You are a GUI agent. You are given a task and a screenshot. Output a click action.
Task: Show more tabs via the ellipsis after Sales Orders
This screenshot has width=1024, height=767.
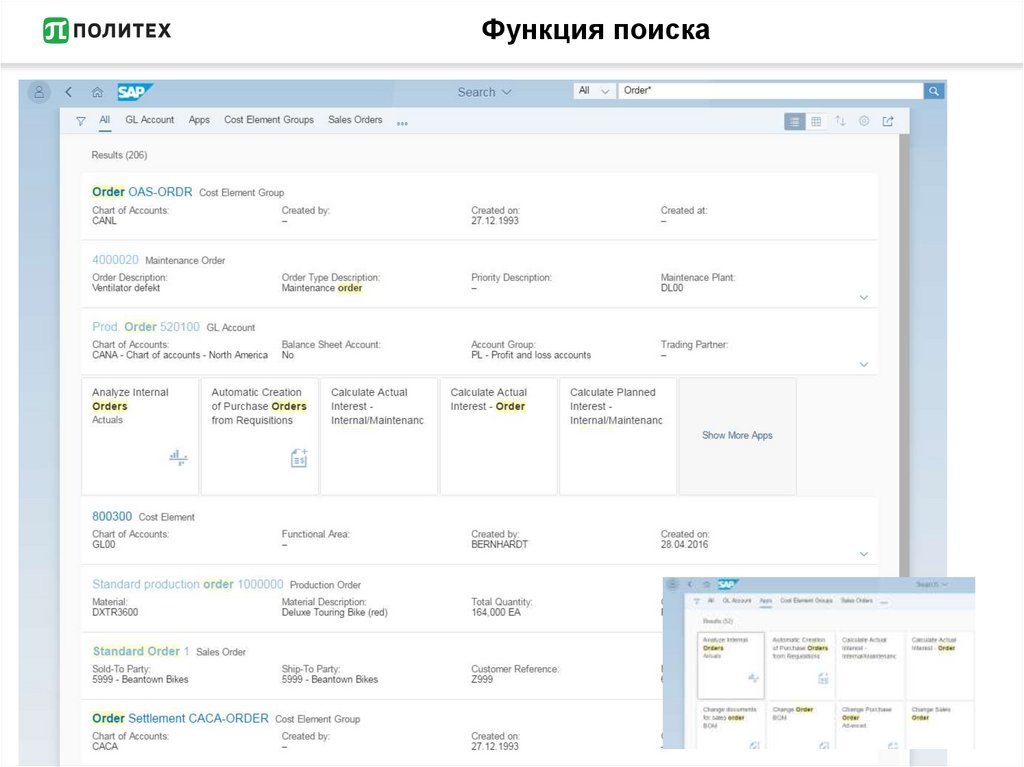pos(402,123)
